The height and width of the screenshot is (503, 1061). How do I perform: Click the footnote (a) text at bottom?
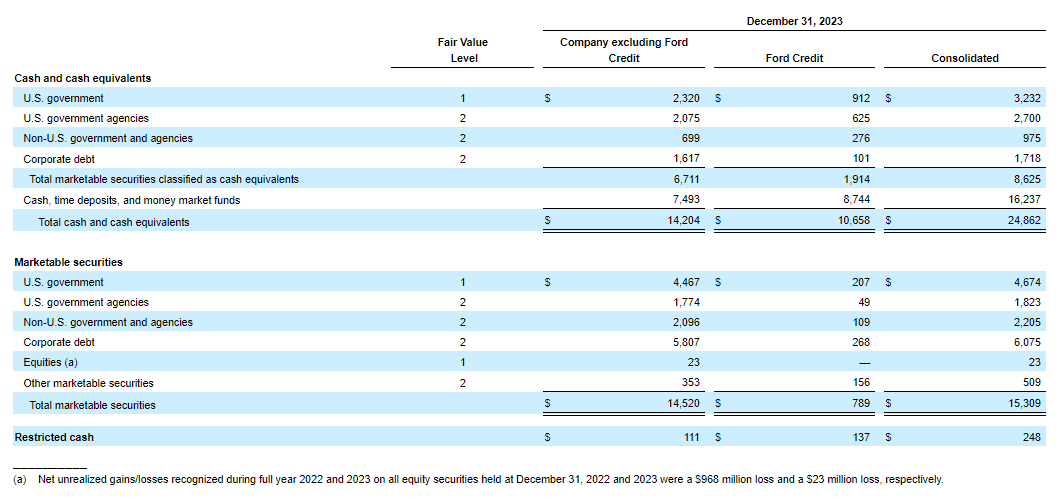pyautogui.click(x=478, y=479)
